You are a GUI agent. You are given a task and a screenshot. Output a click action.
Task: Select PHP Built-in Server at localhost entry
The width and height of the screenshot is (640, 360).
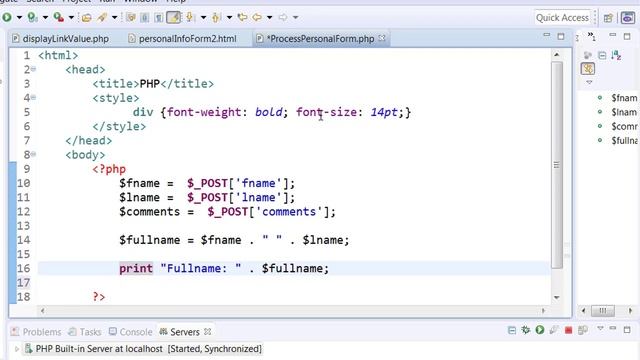[x=143, y=349]
